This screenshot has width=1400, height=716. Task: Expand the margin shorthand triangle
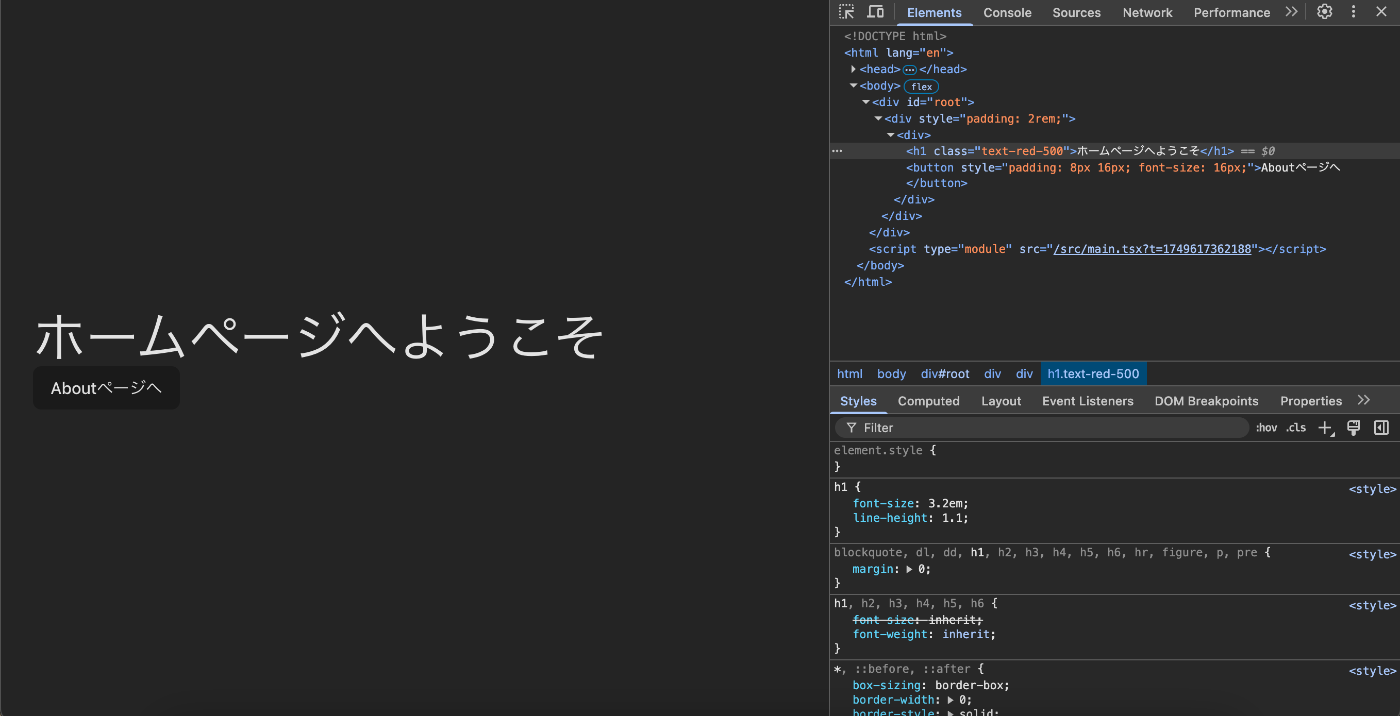coord(909,569)
